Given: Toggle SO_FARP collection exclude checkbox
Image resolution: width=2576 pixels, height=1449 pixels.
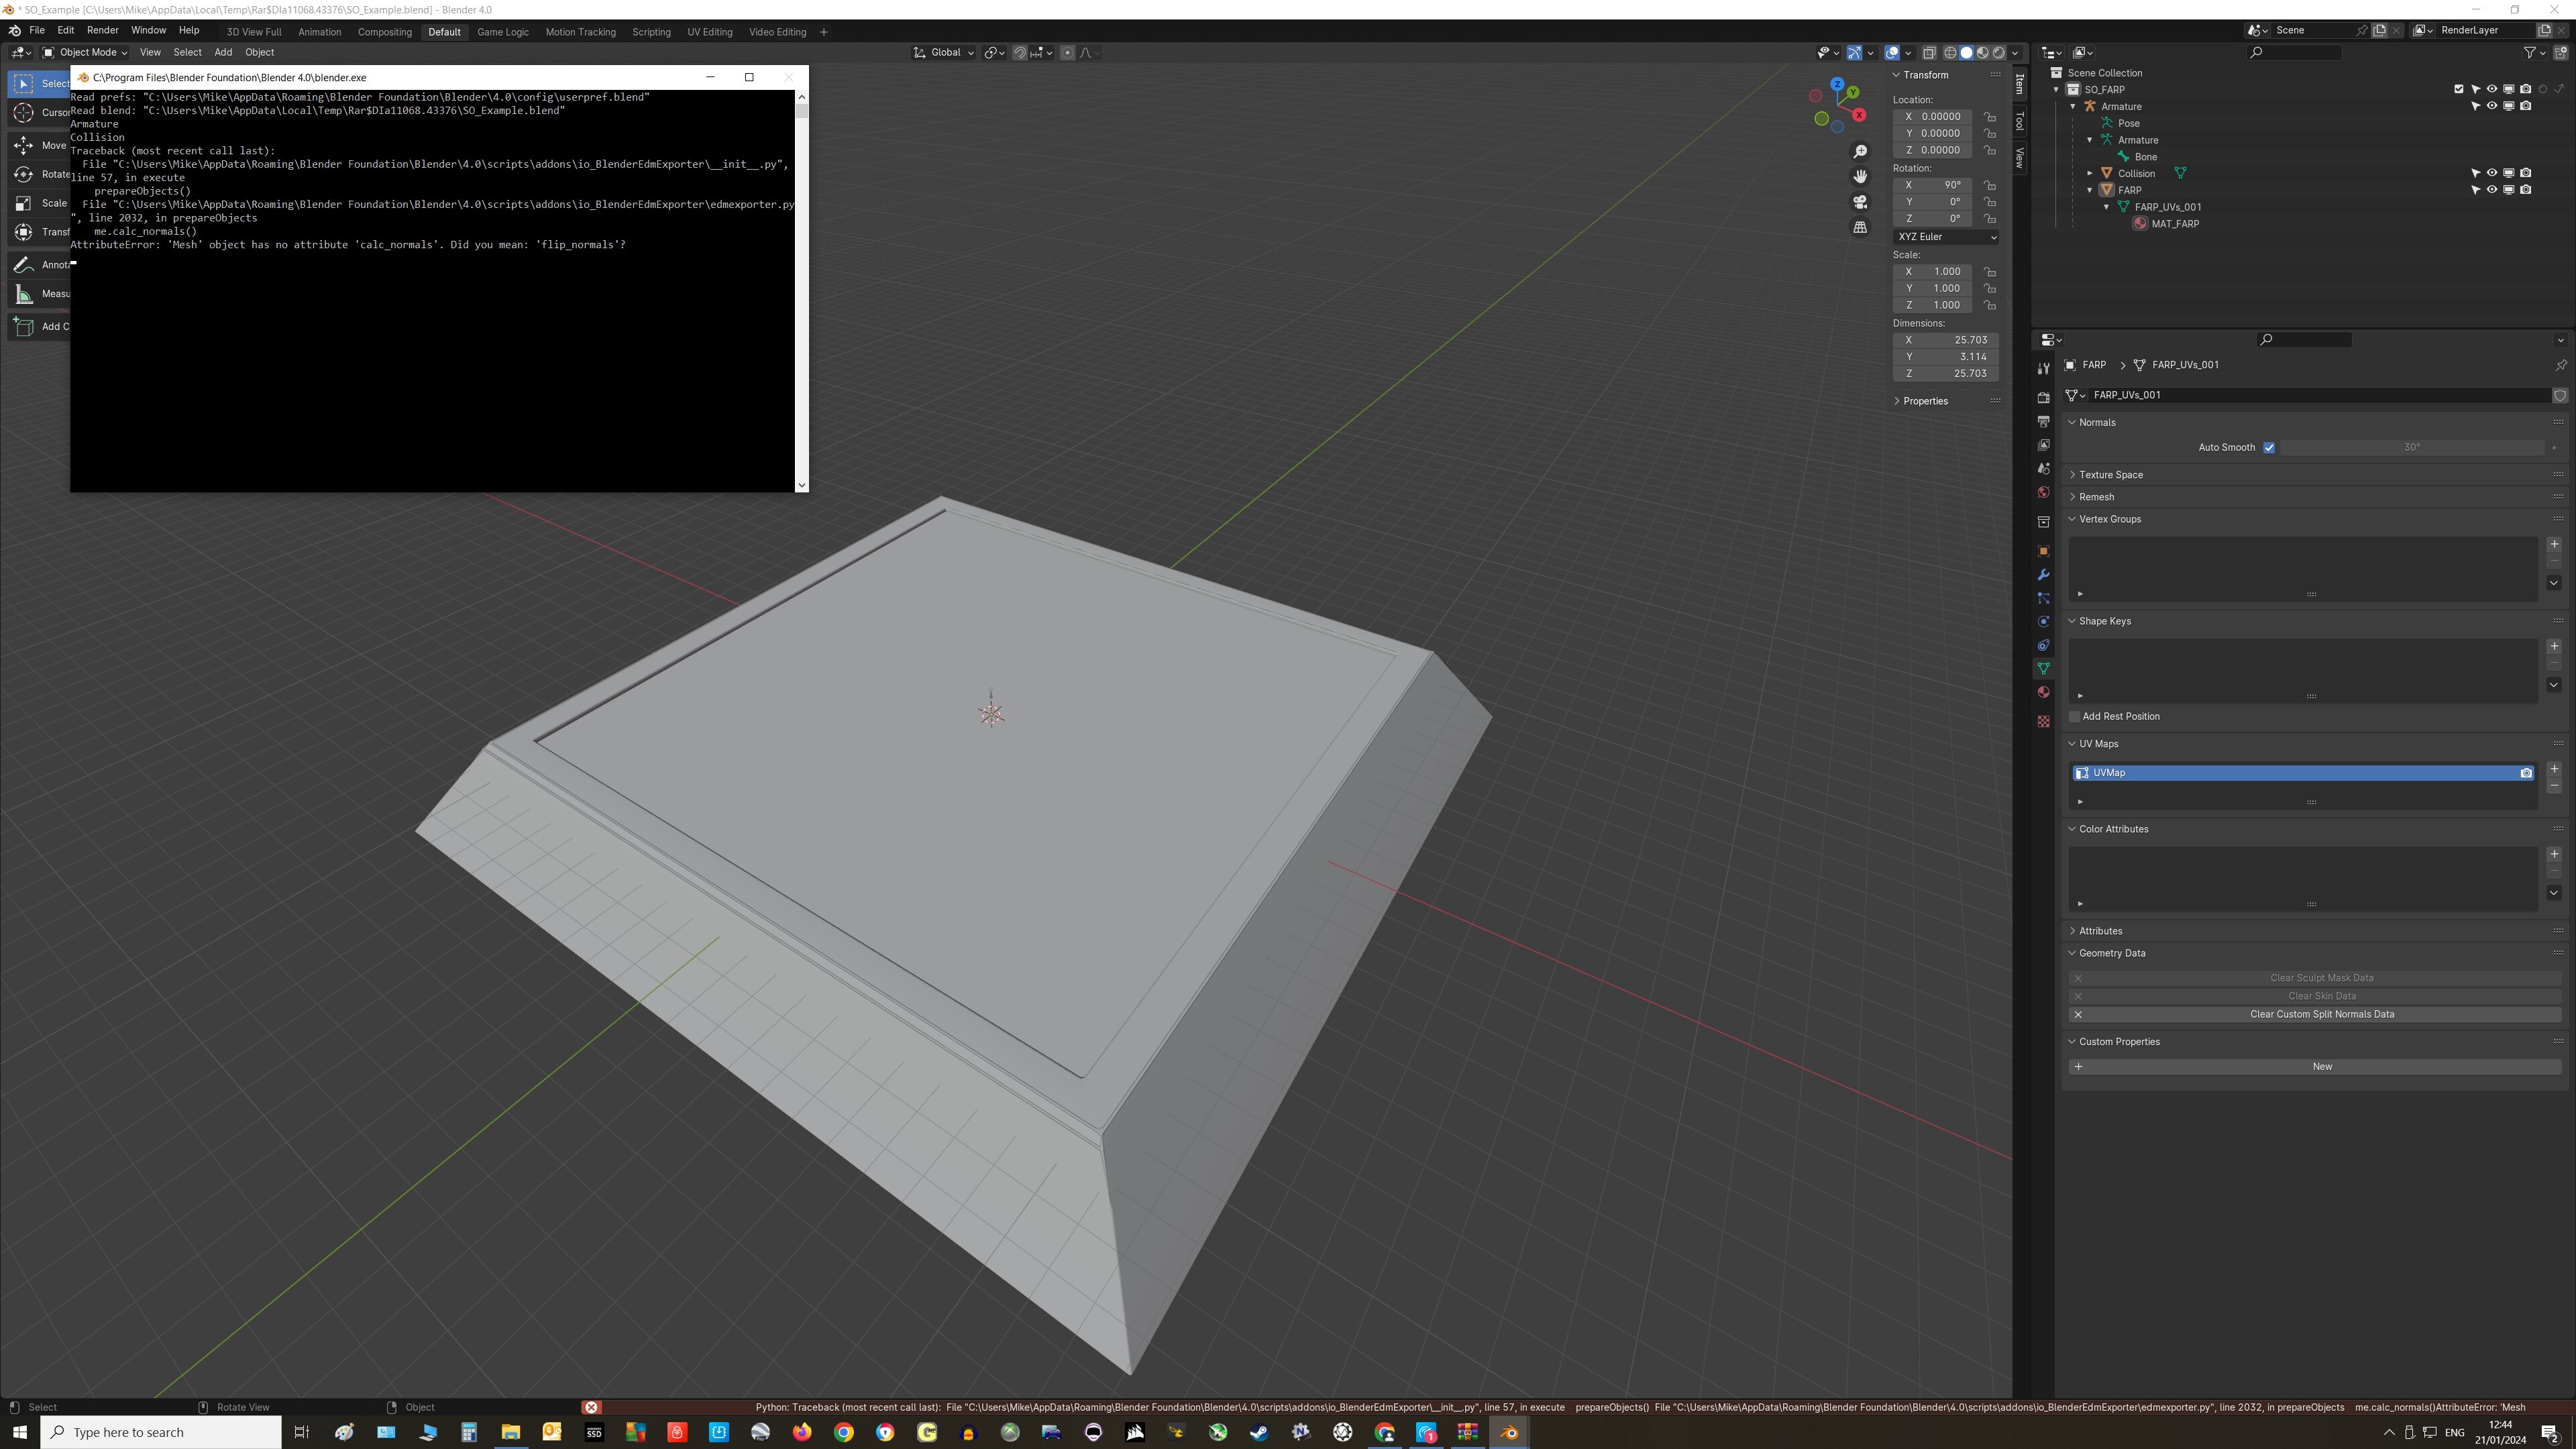Looking at the screenshot, I should coord(2459,90).
